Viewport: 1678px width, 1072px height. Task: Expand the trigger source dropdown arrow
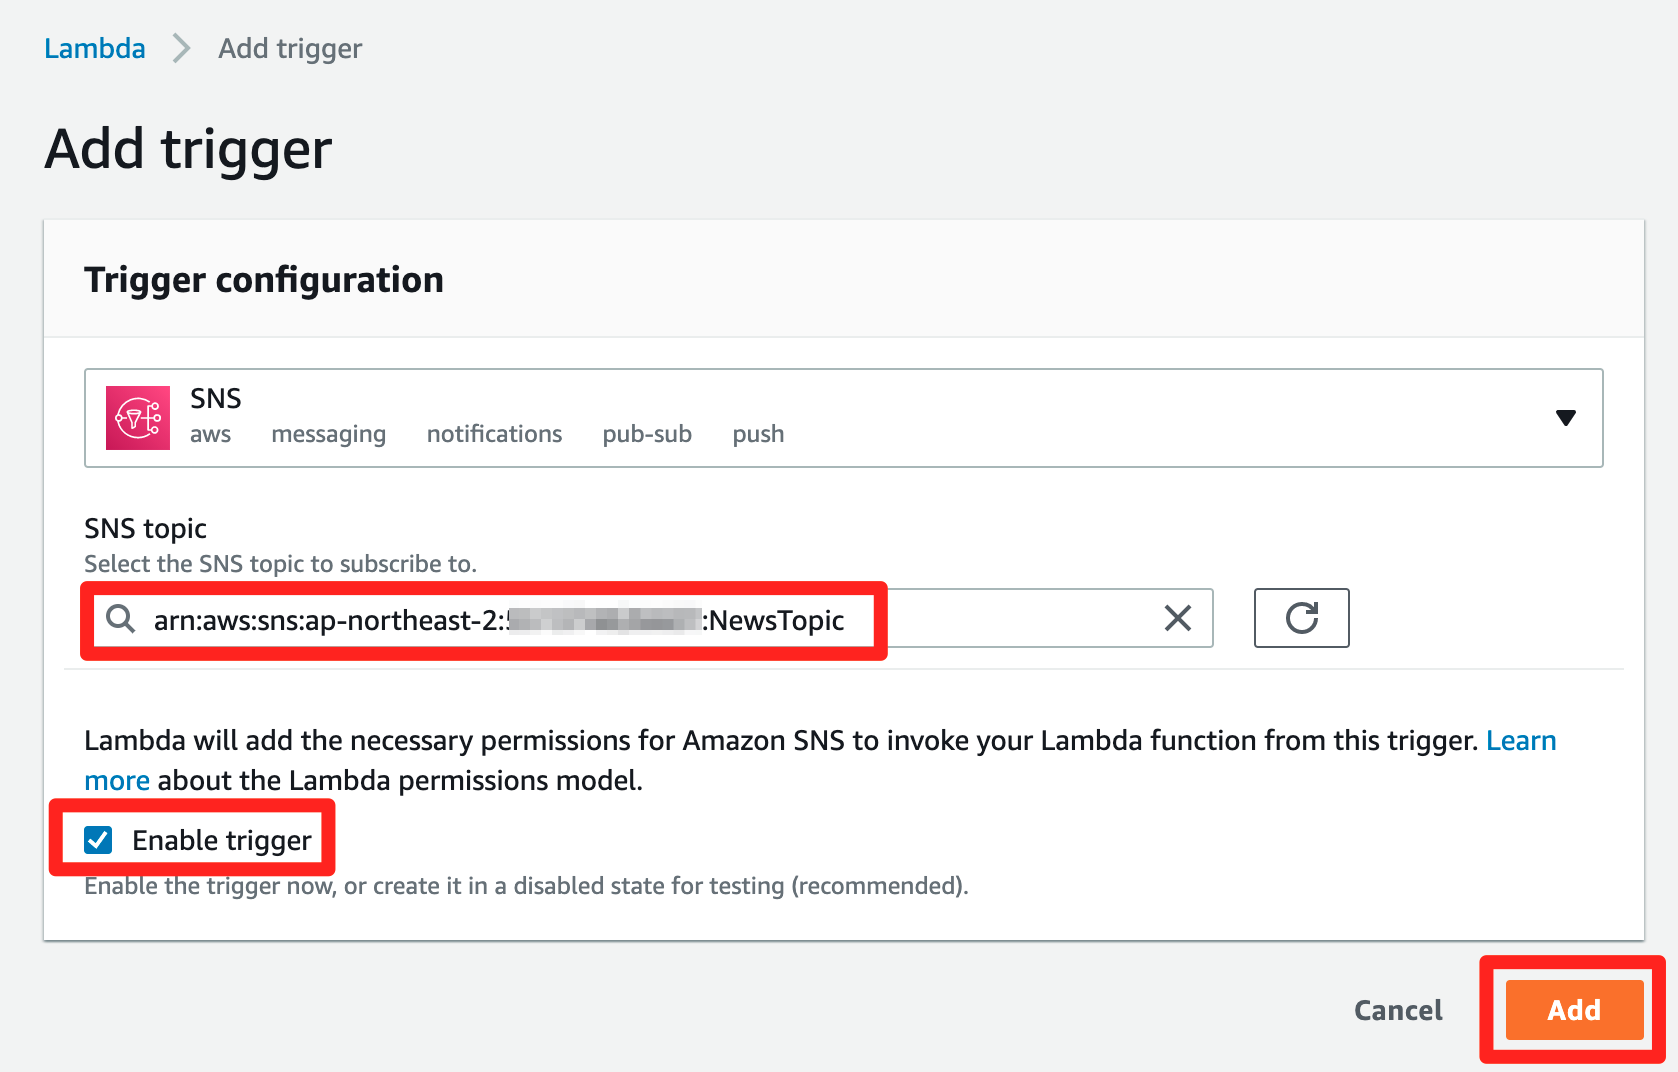pyautogui.click(x=1566, y=418)
